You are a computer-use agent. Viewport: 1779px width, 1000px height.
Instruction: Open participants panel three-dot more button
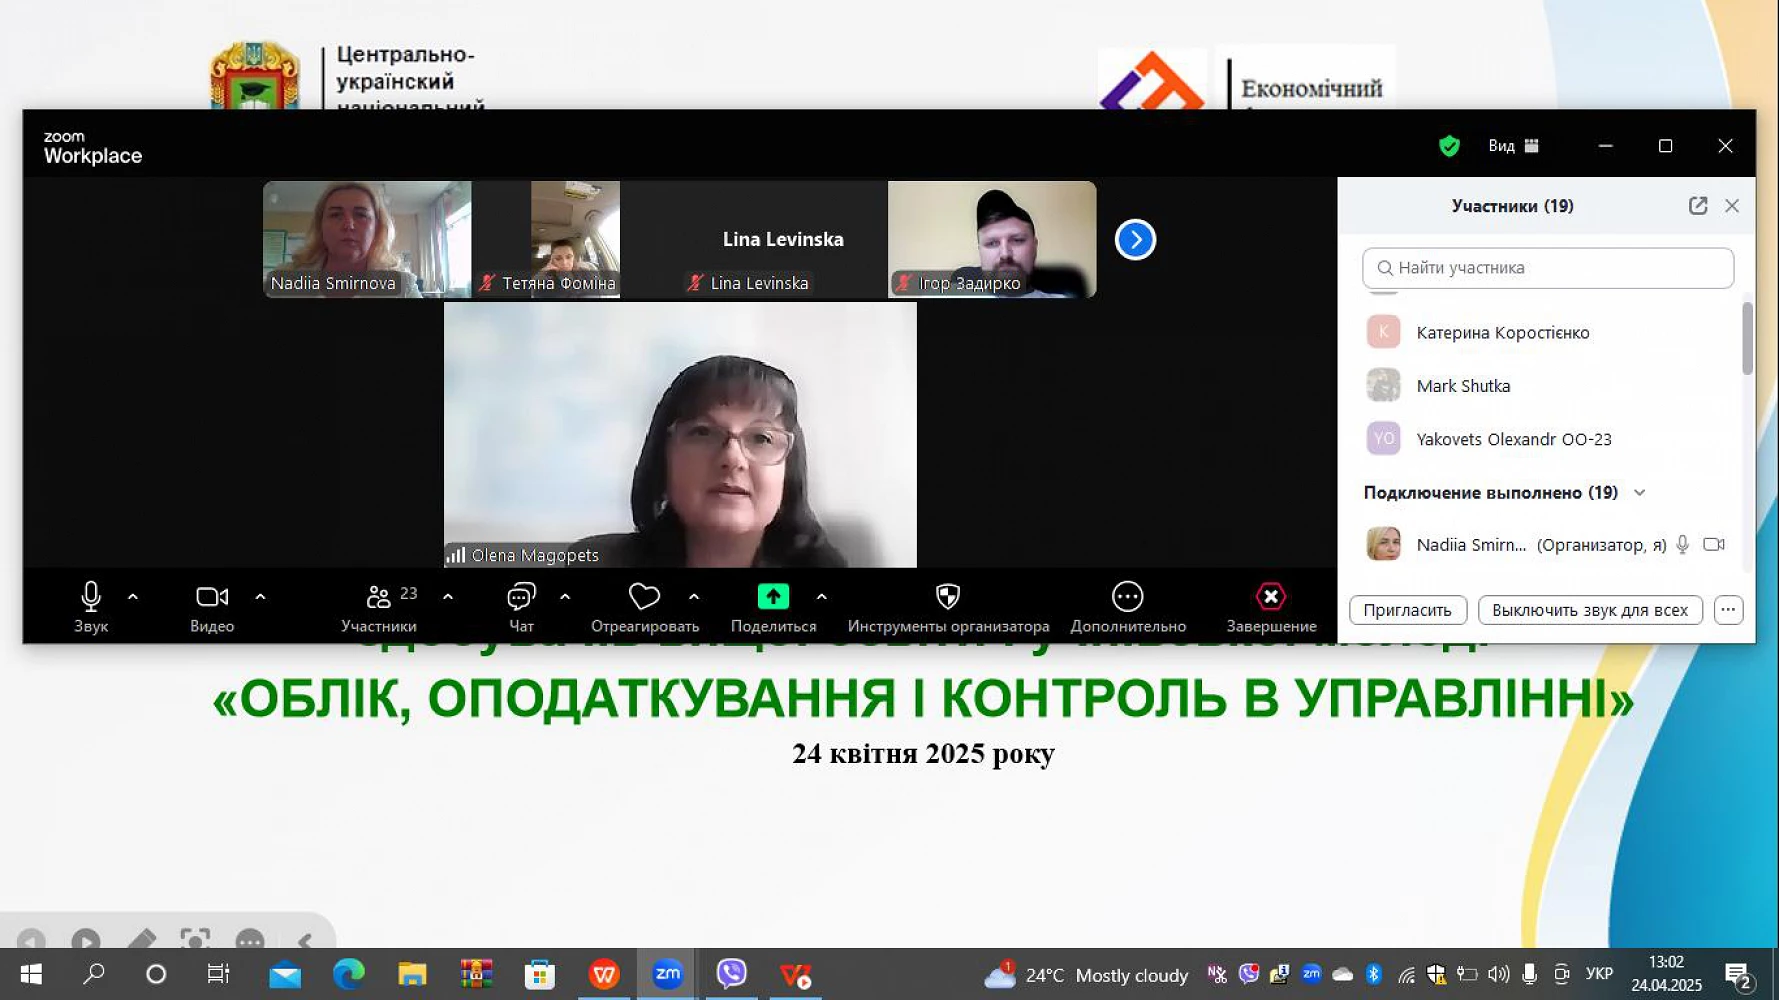coord(1728,610)
